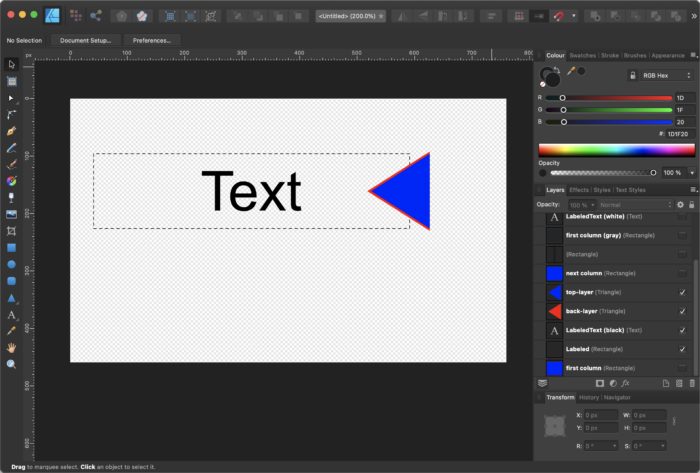Select the Colour Picker tool in toolbox
Screen dimensions: 700x473
click(12, 331)
